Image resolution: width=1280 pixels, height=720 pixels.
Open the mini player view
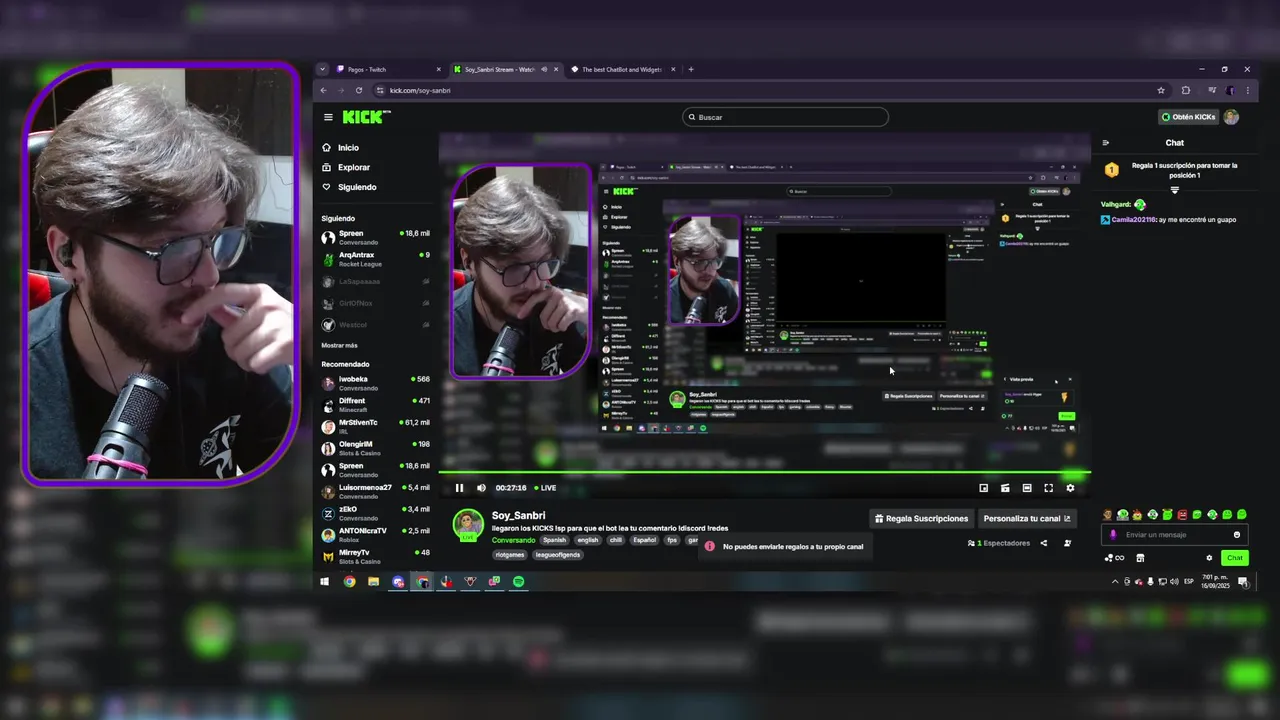(x=983, y=488)
